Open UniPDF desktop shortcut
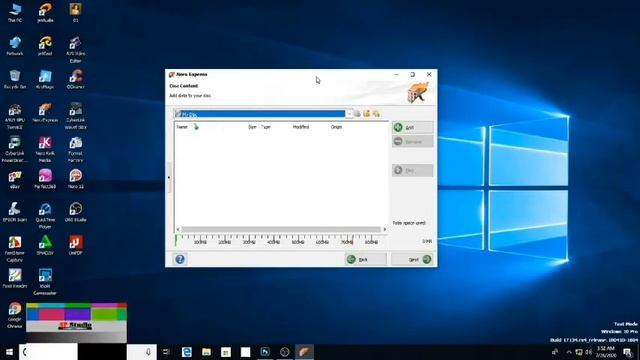The width and height of the screenshot is (640, 360). [76, 246]
